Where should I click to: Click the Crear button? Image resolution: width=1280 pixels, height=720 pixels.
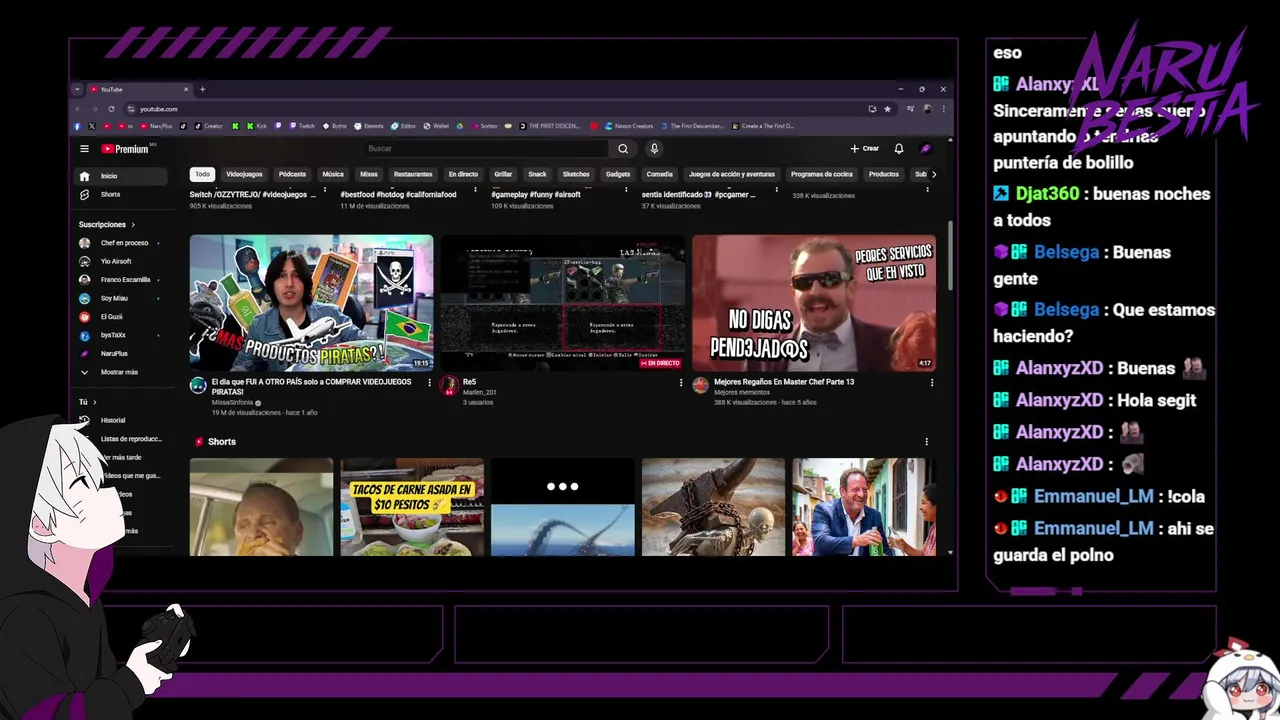865,149
